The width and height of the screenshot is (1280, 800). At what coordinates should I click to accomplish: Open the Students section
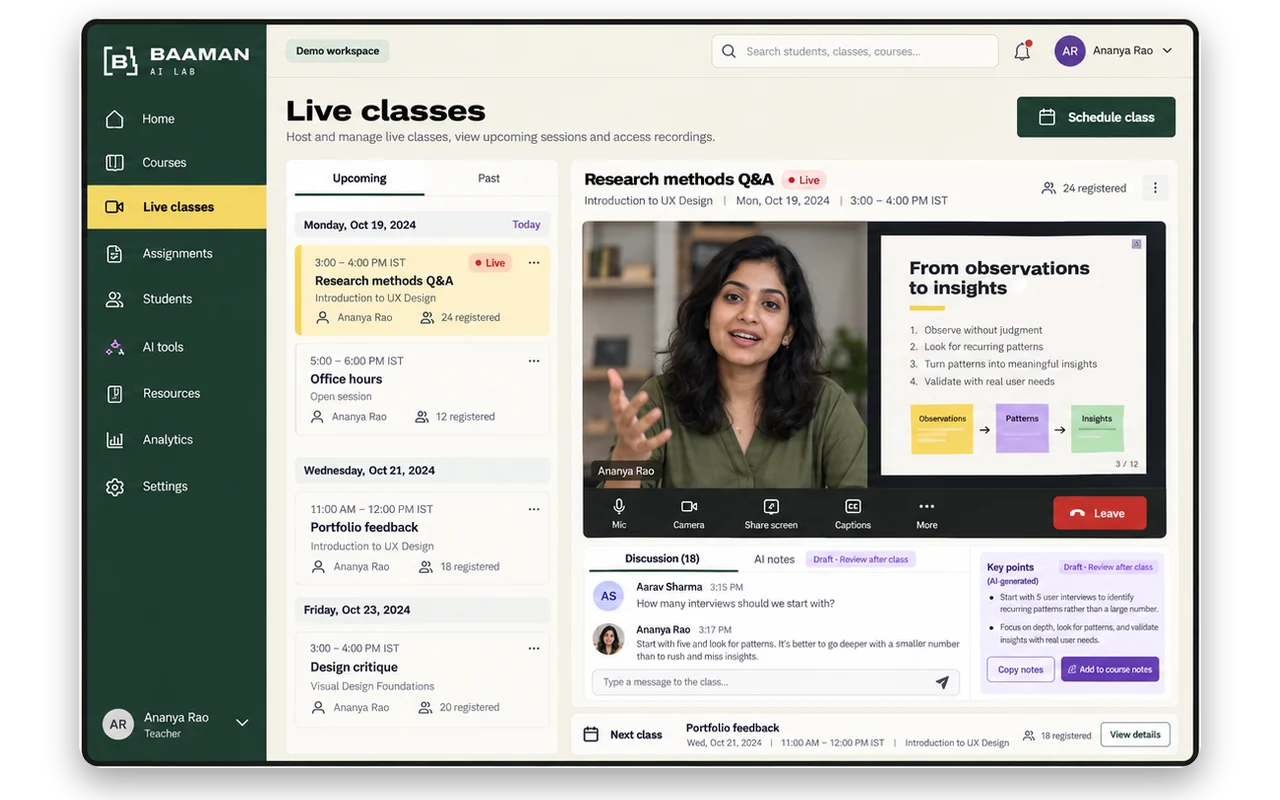tap(177, 299)
